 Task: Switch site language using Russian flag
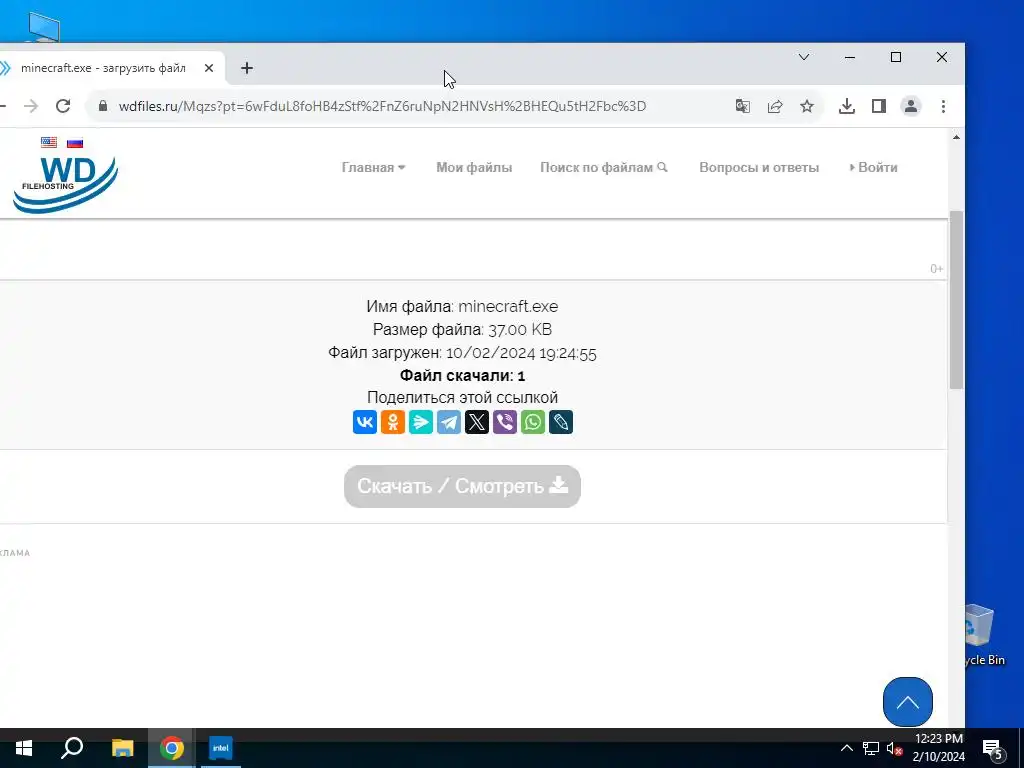point(75,142)
